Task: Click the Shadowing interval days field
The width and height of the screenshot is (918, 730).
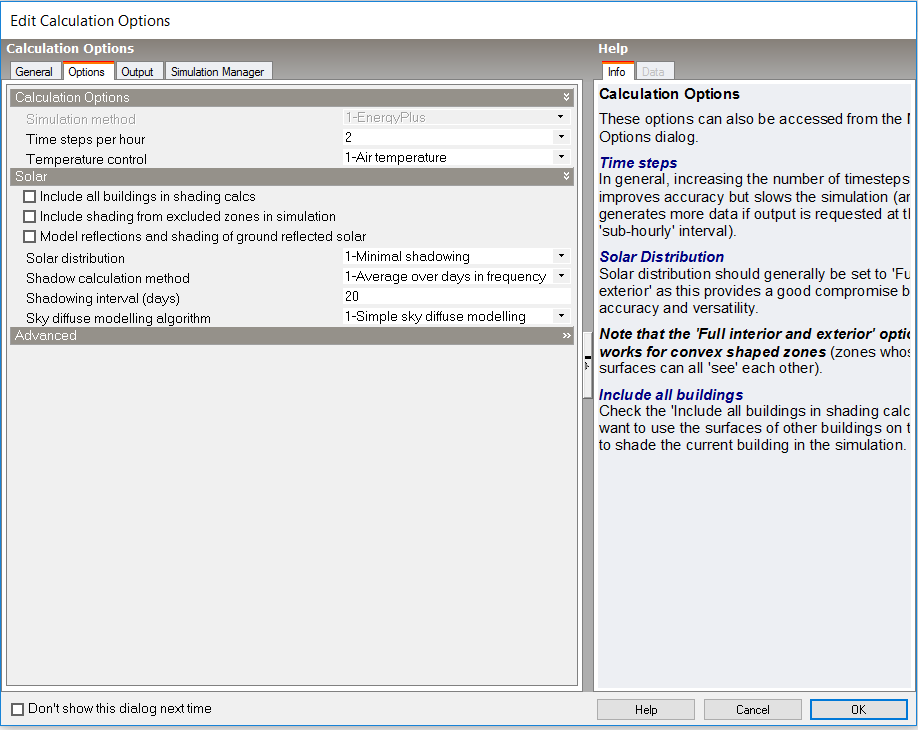Action: point(456,296)
